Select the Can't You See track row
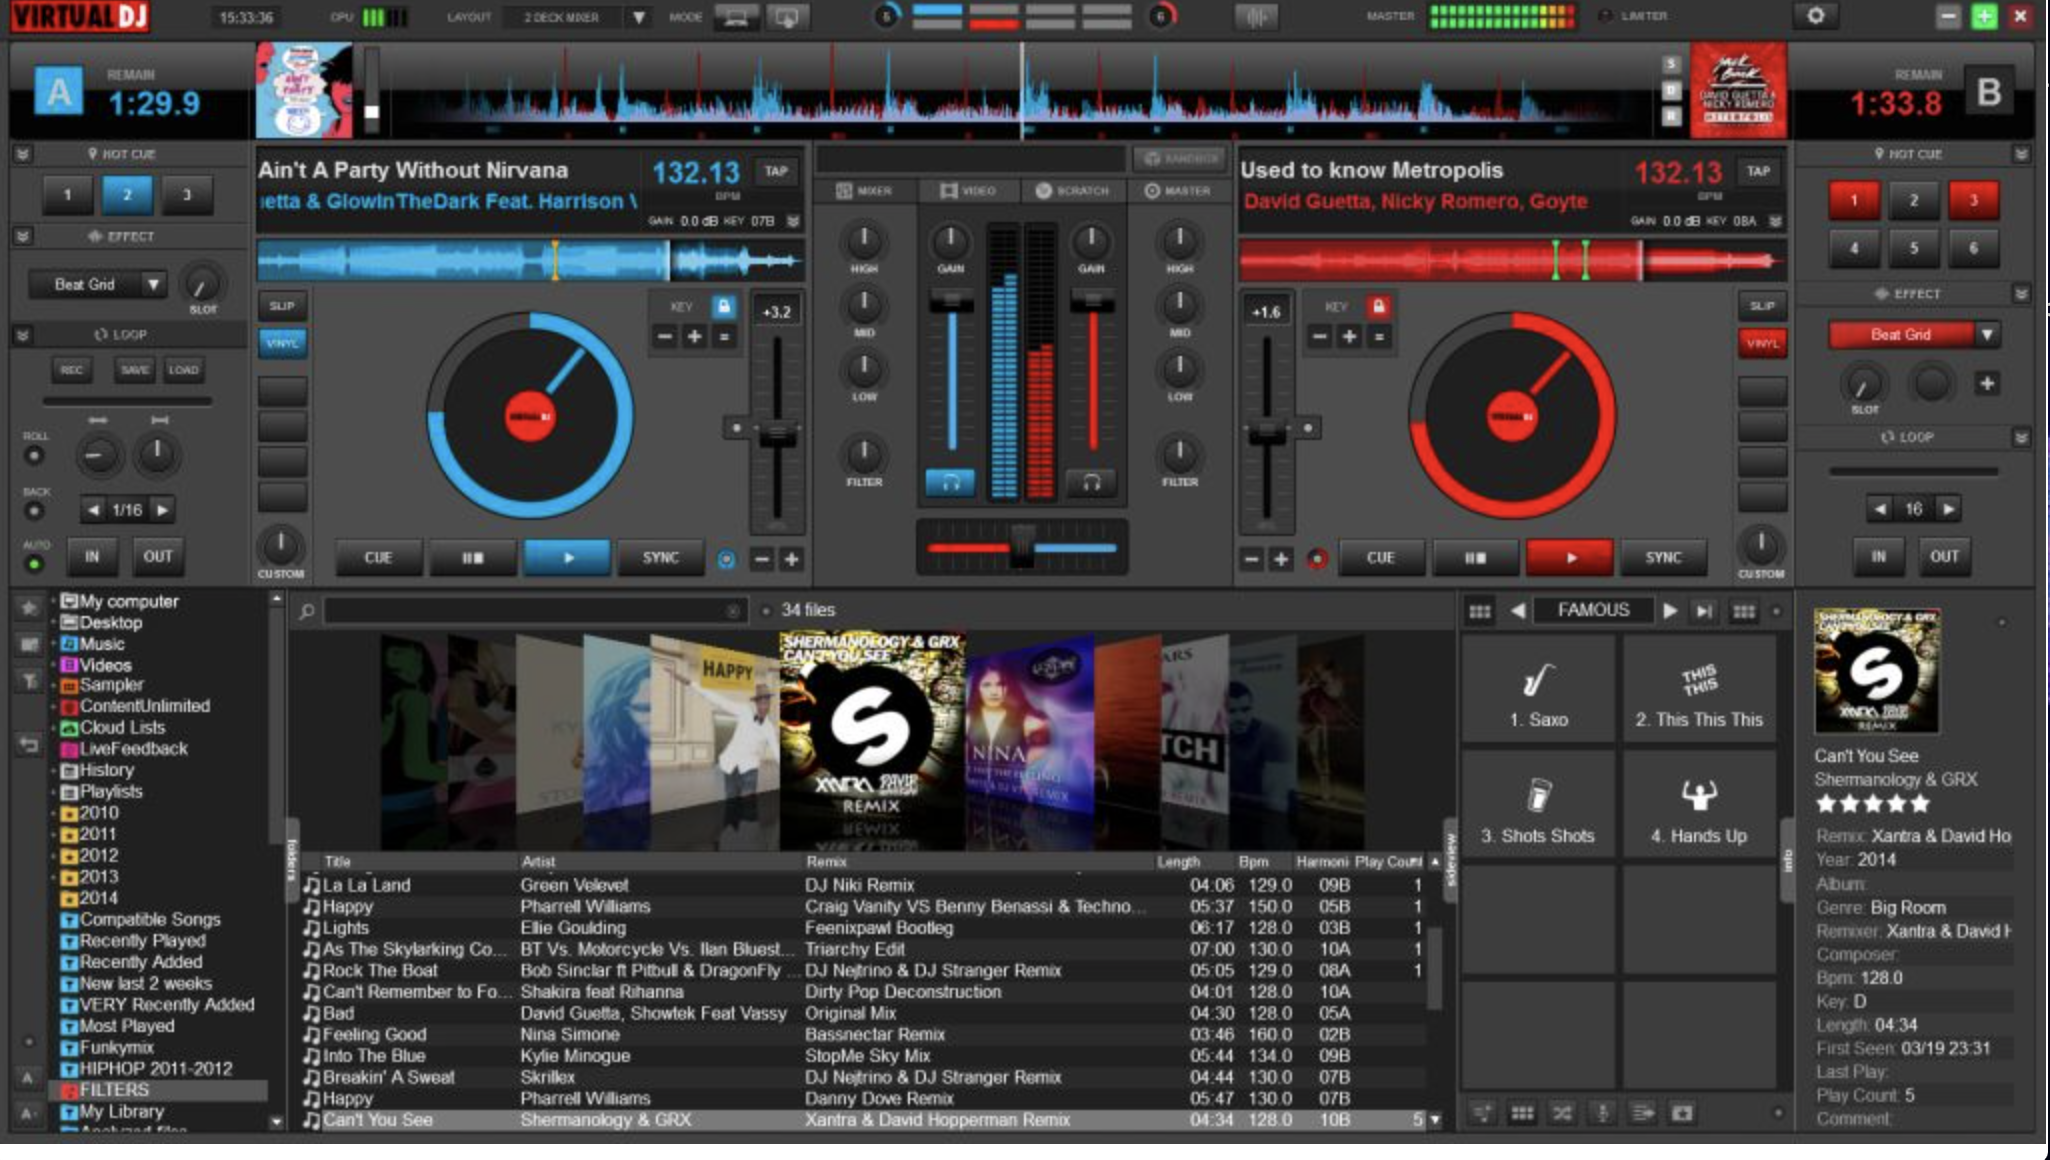 [865, 1120]
